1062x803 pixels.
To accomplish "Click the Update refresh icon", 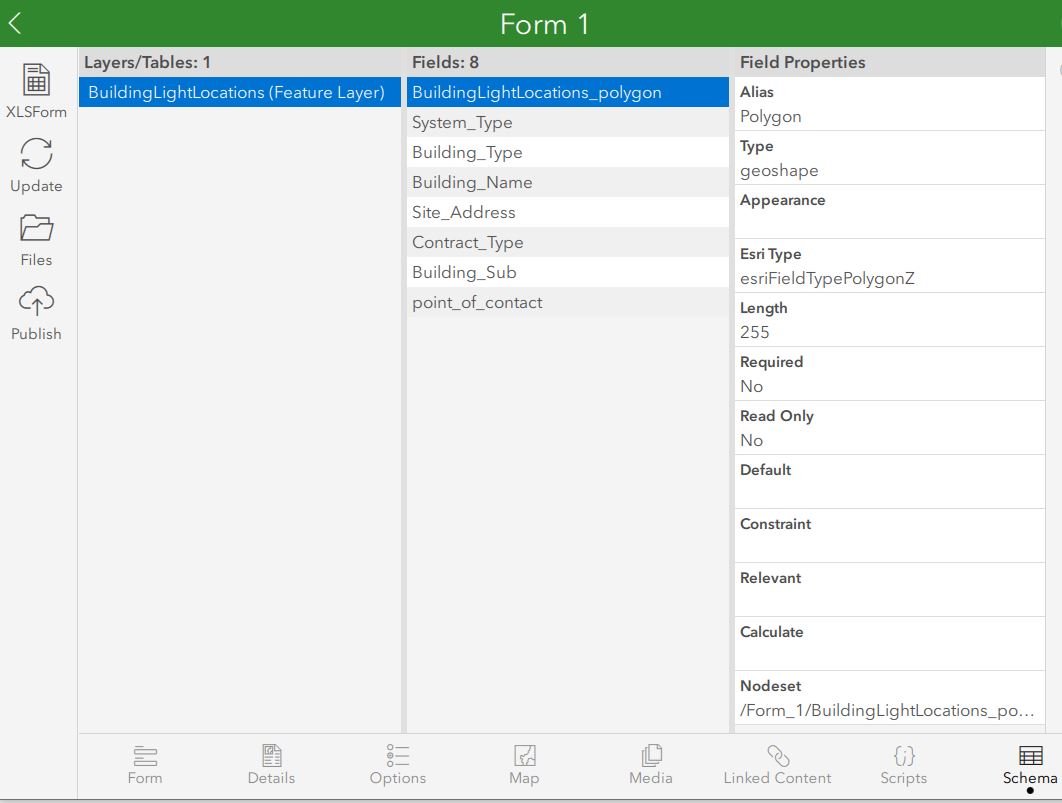I will click(36, 155).
